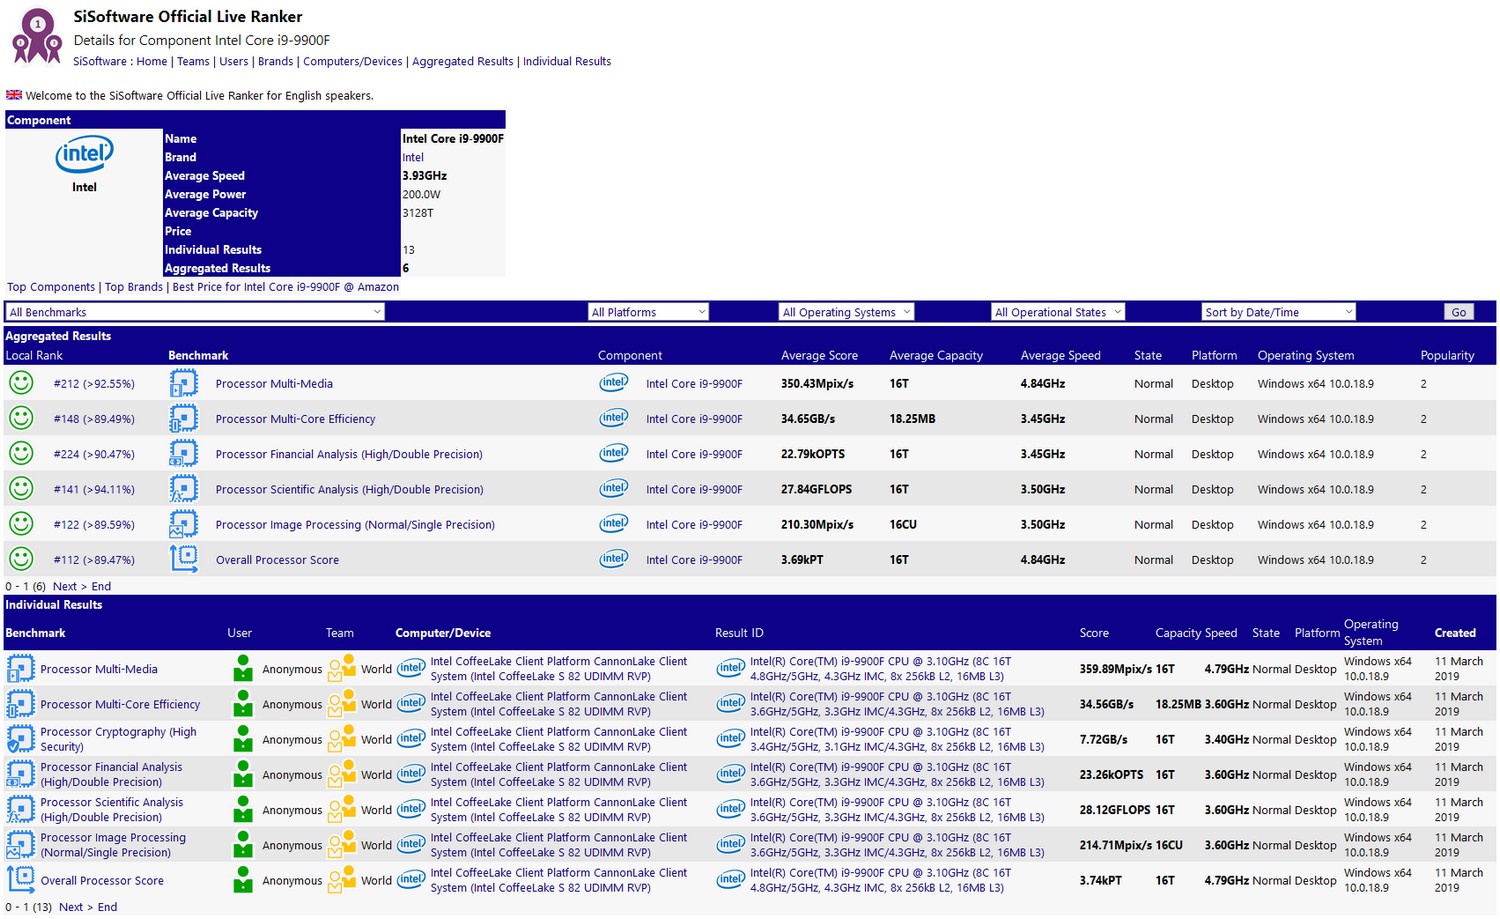
Task: Open the Teams navigation link
Action: (x=193, y=61)
